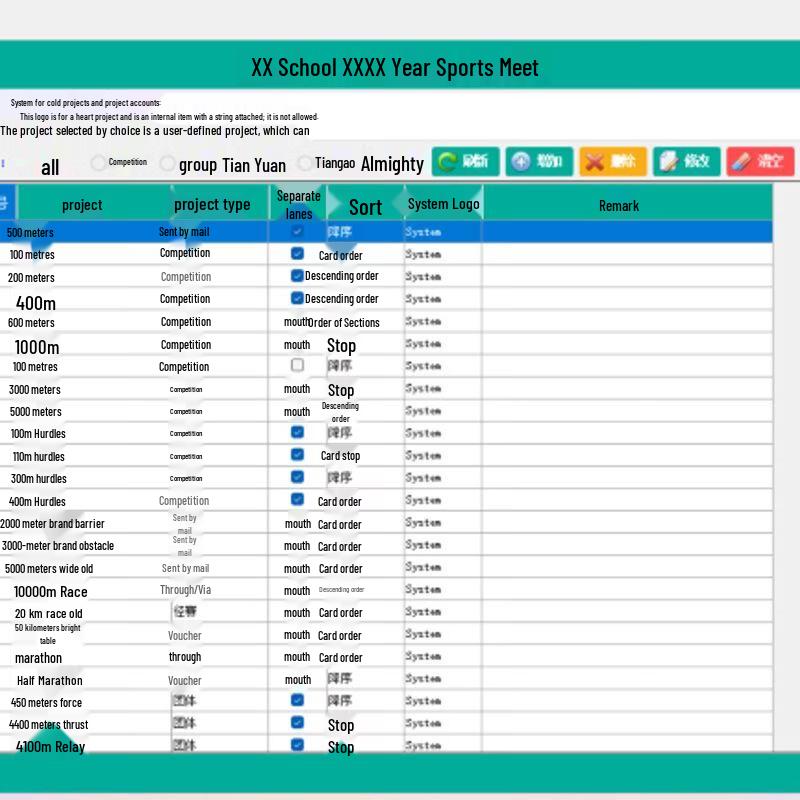Click empty Remark cell of 1000m row
800x800 pixels.
pyautogui.click(x=627, y=343)
